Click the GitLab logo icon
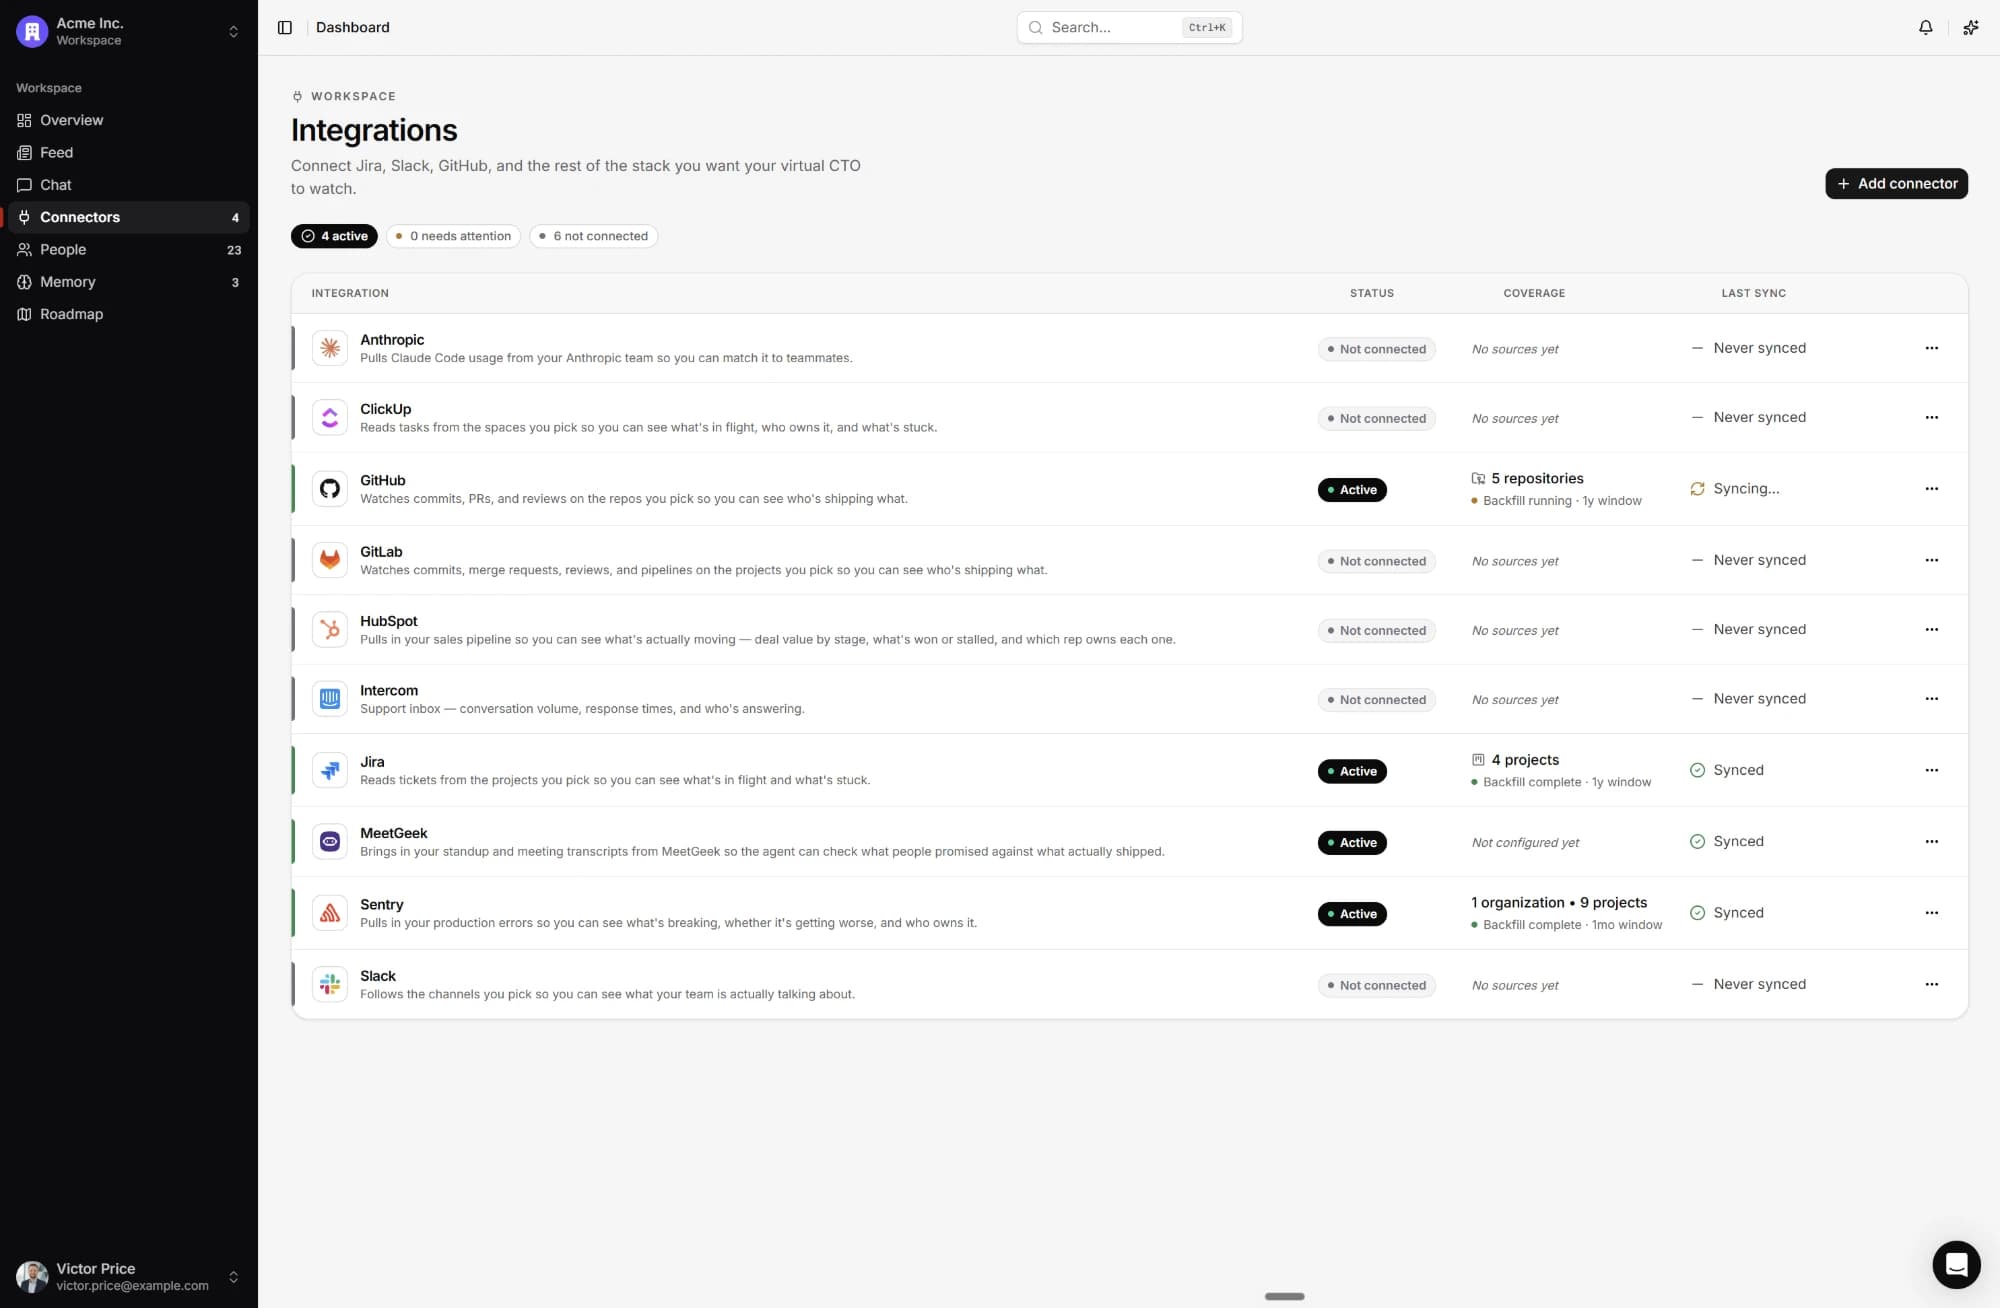Screen dimensions: 2000x1308 pyautogui.click(x=330, y=560)
